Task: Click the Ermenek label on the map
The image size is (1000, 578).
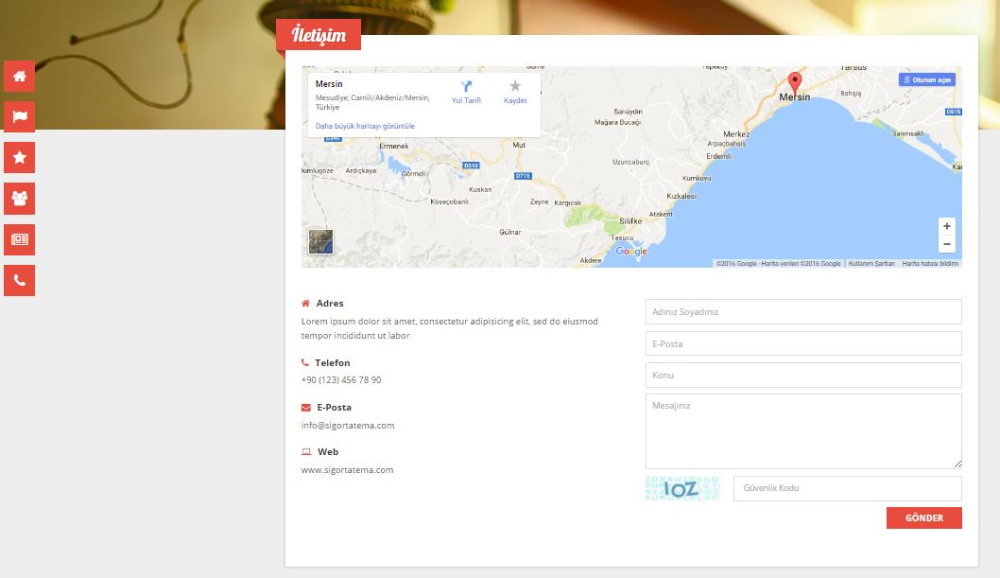Action: coord(393,146)
